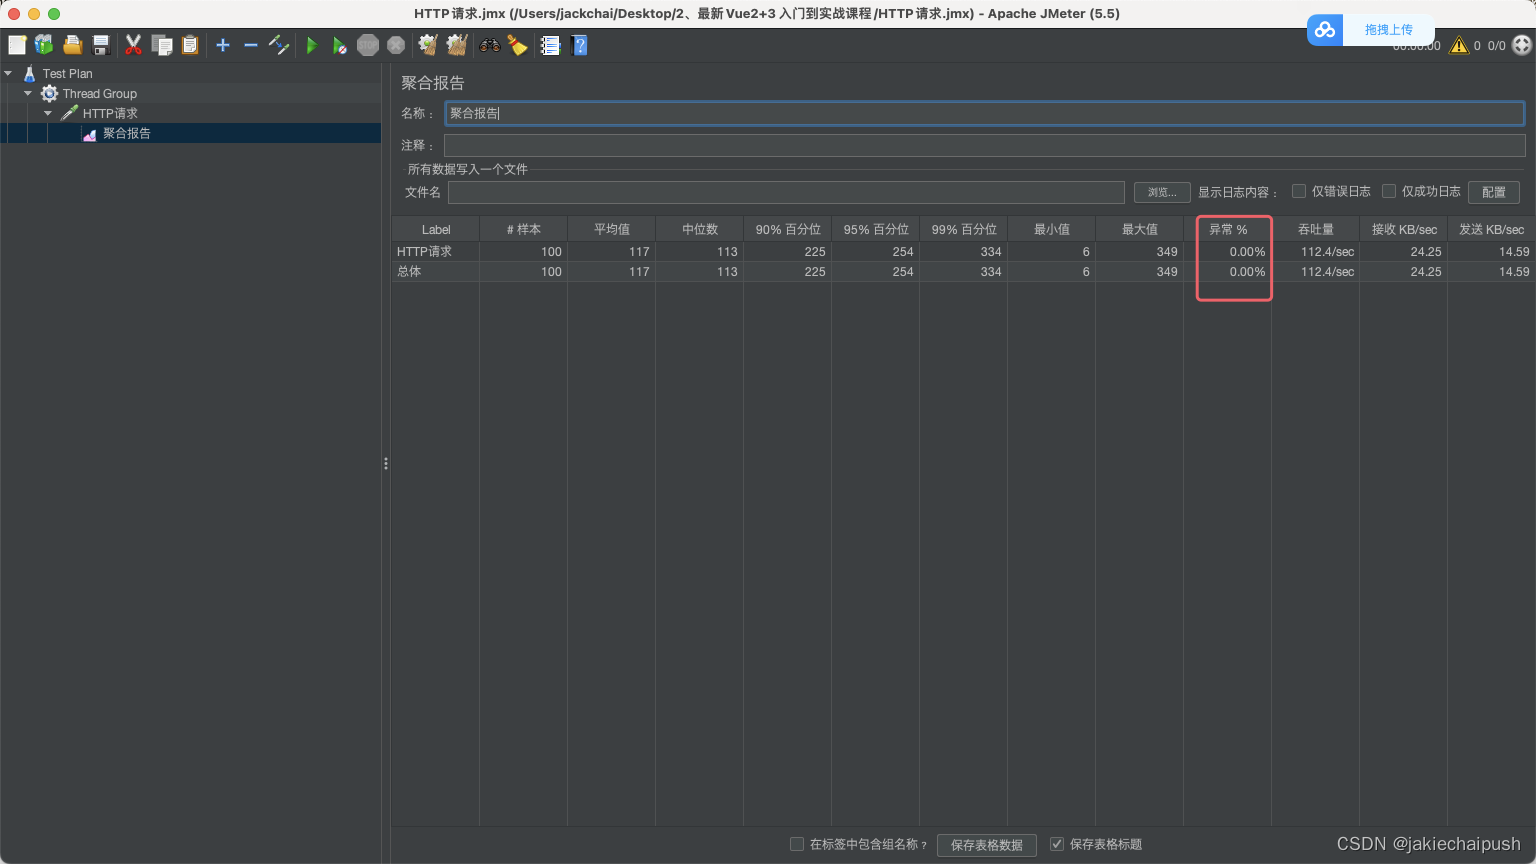This screenshot has width=1536, height=864.
Task: Click the Cut scissors icon
Action: click(x=133, y=45)
